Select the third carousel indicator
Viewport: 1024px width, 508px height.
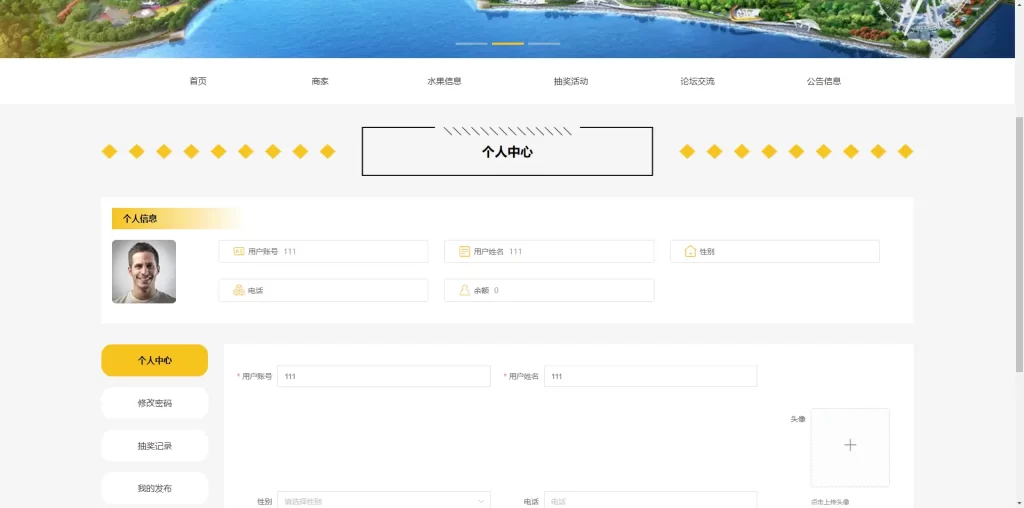click(x=544, y=44)
